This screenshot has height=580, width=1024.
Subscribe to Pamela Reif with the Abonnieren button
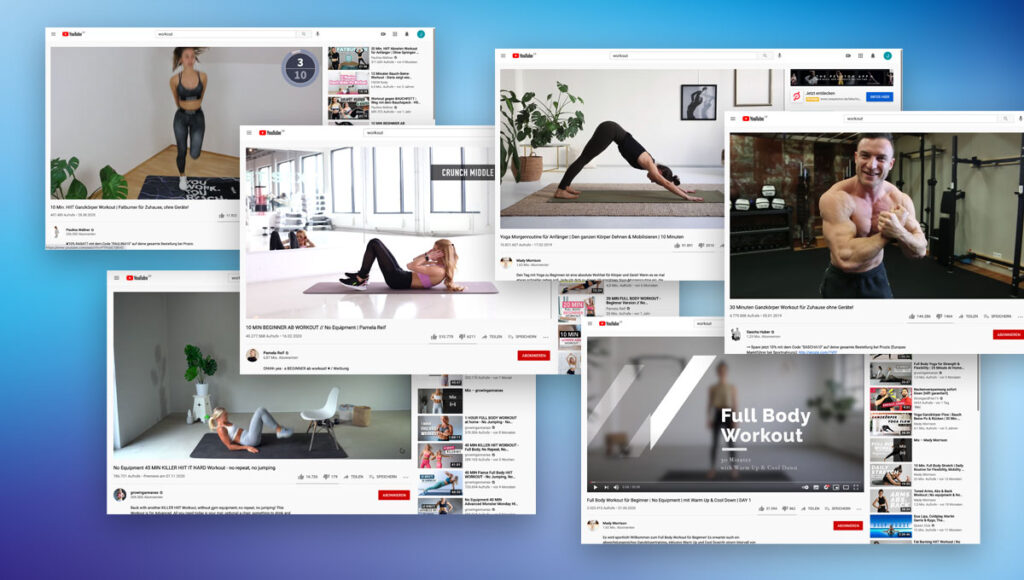[x=534, y=355]
